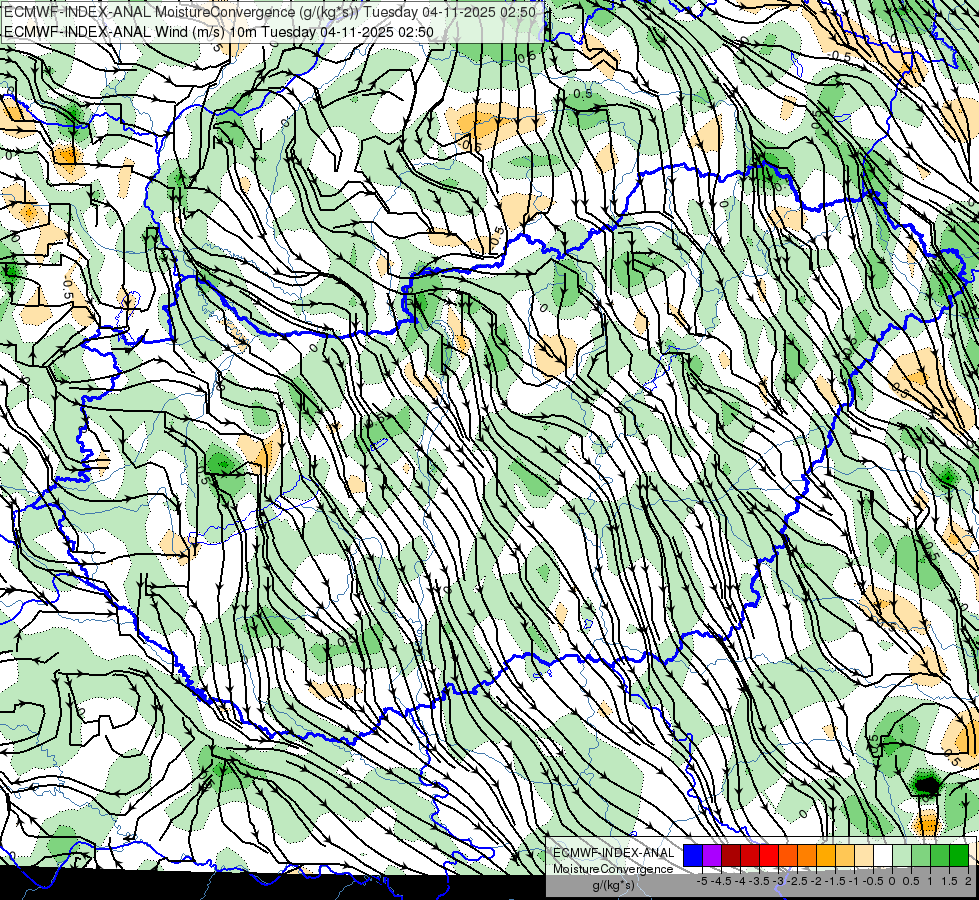Pick the orange swatch between -2.5 and -2
979x900 pixels.
807,855
